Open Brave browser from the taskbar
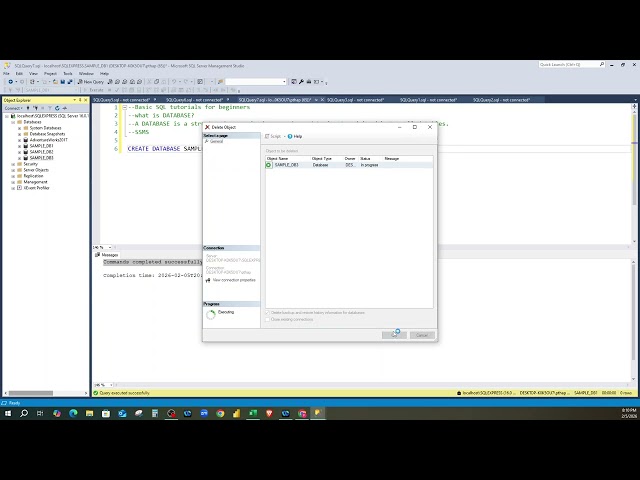Viewport: 640px width, 480px height. tap(269, 413)
